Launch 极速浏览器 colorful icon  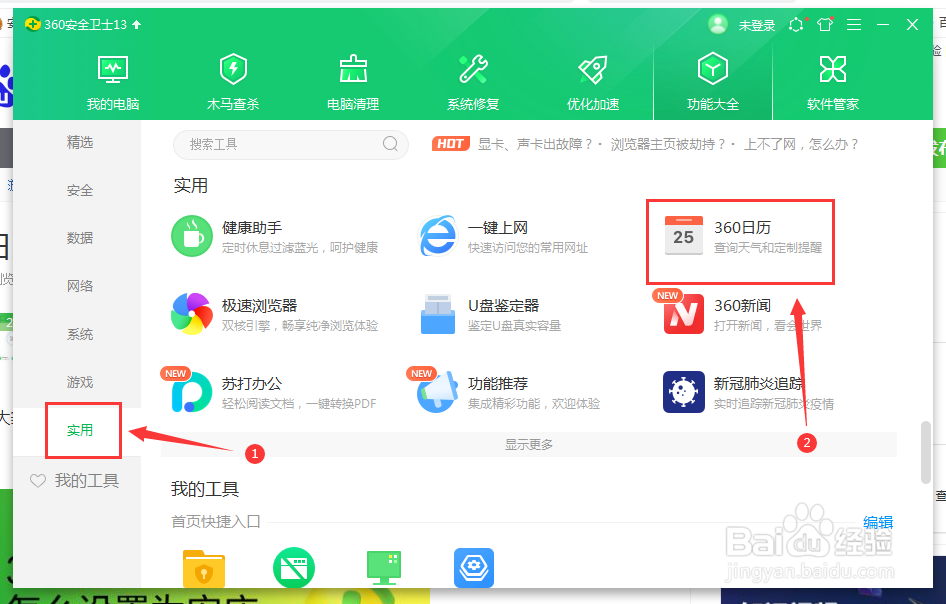click(192, 314)
